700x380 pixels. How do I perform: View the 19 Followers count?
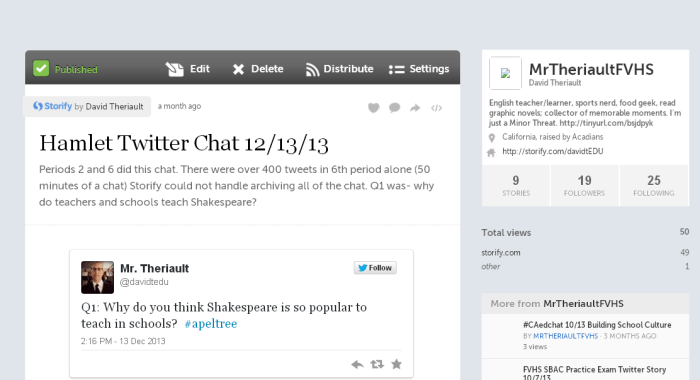584,186
